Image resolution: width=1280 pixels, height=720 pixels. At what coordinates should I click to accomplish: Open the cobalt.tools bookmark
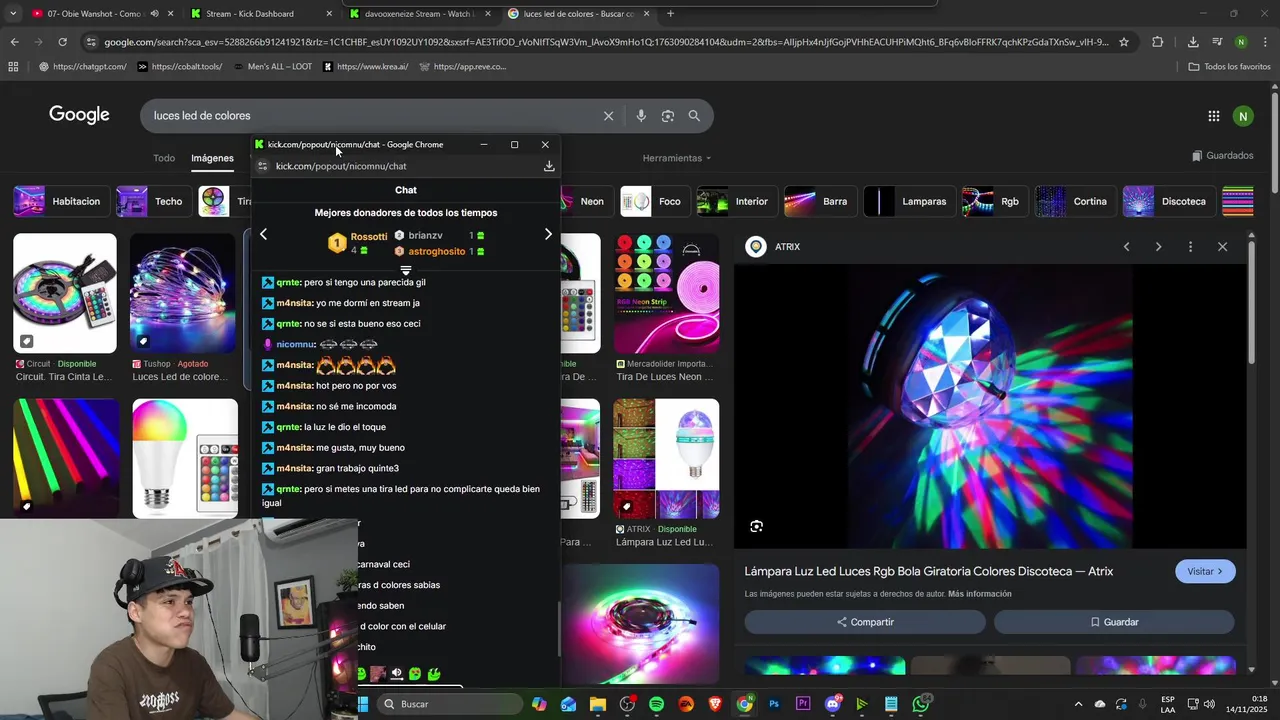179,67
